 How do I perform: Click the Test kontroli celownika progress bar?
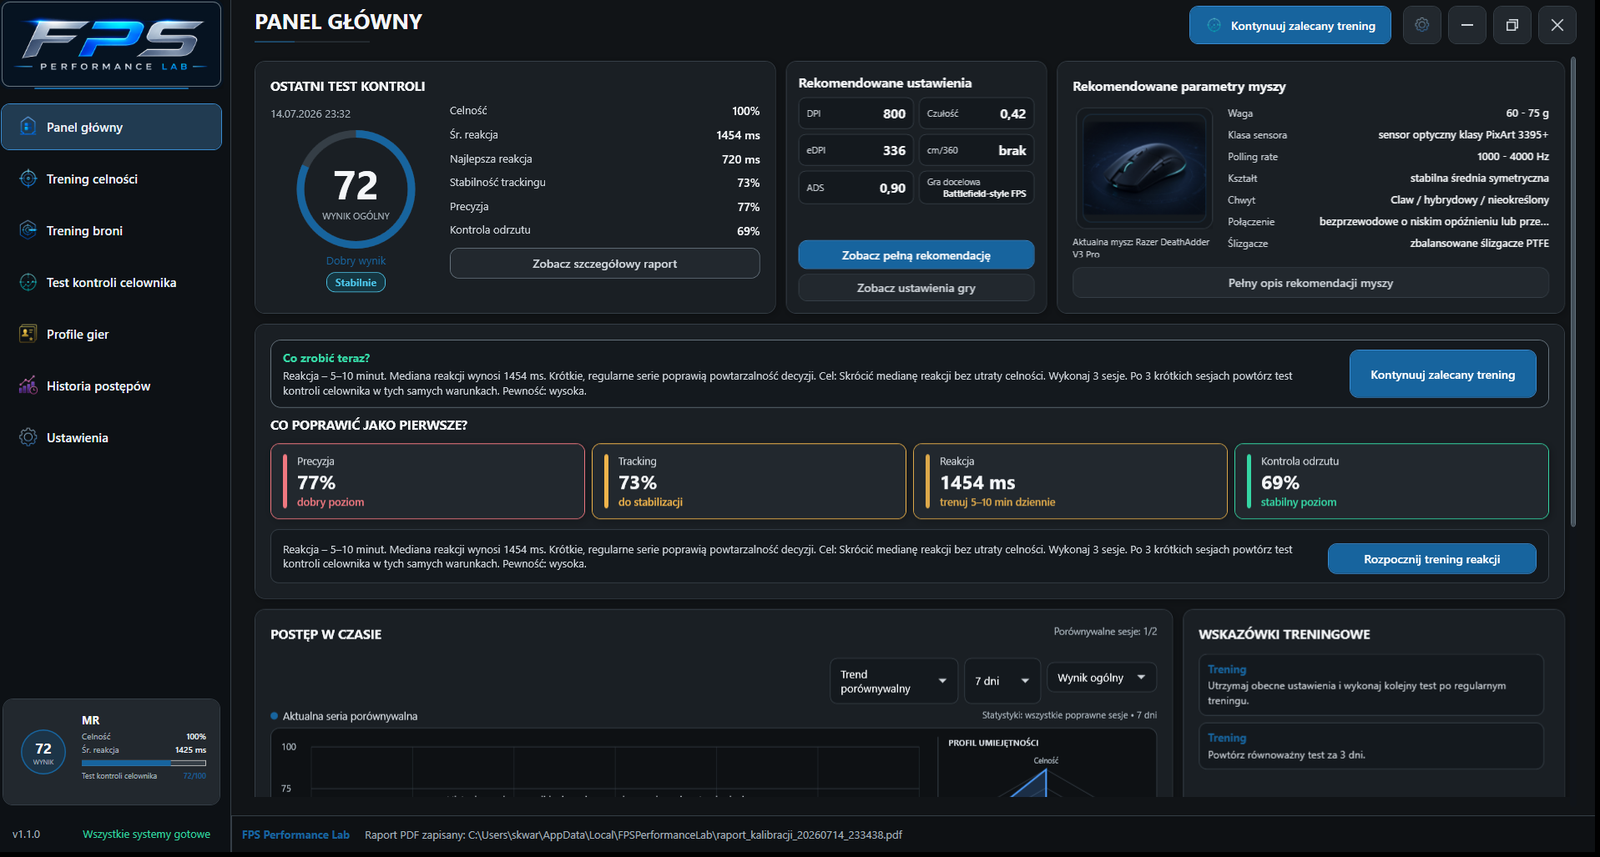click(x=144, y=763)
